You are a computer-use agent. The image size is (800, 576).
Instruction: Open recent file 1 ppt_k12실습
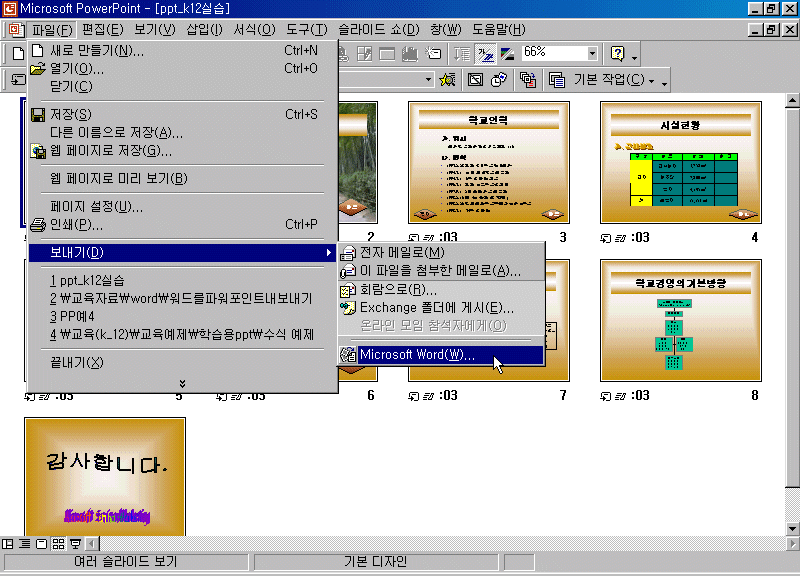coord(183,281)
